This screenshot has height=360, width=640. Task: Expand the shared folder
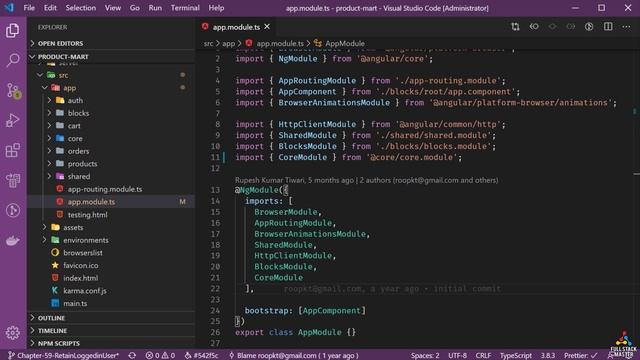pos(49,176)
